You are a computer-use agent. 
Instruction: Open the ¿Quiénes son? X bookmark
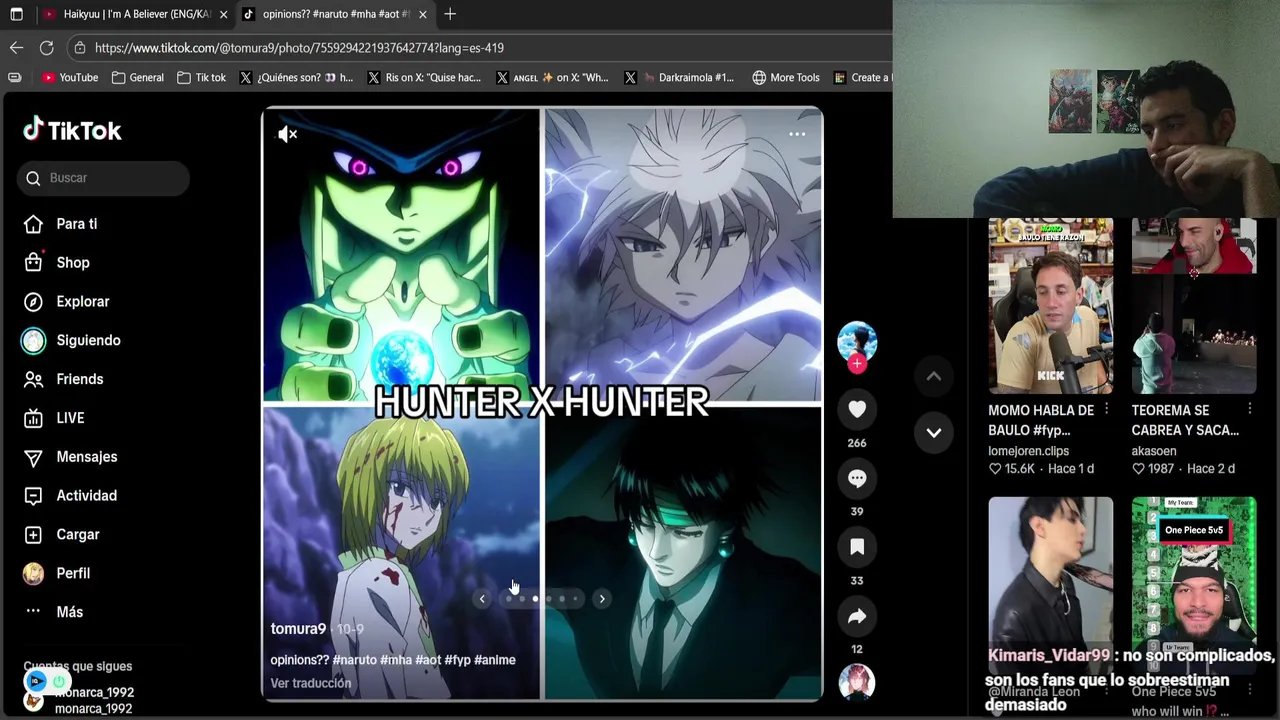(296, 77)
